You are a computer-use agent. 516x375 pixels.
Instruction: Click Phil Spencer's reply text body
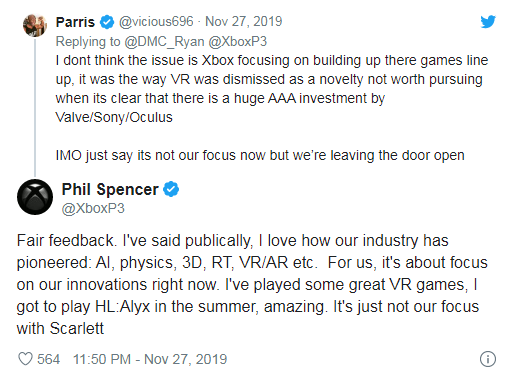[x=252, y=284]
